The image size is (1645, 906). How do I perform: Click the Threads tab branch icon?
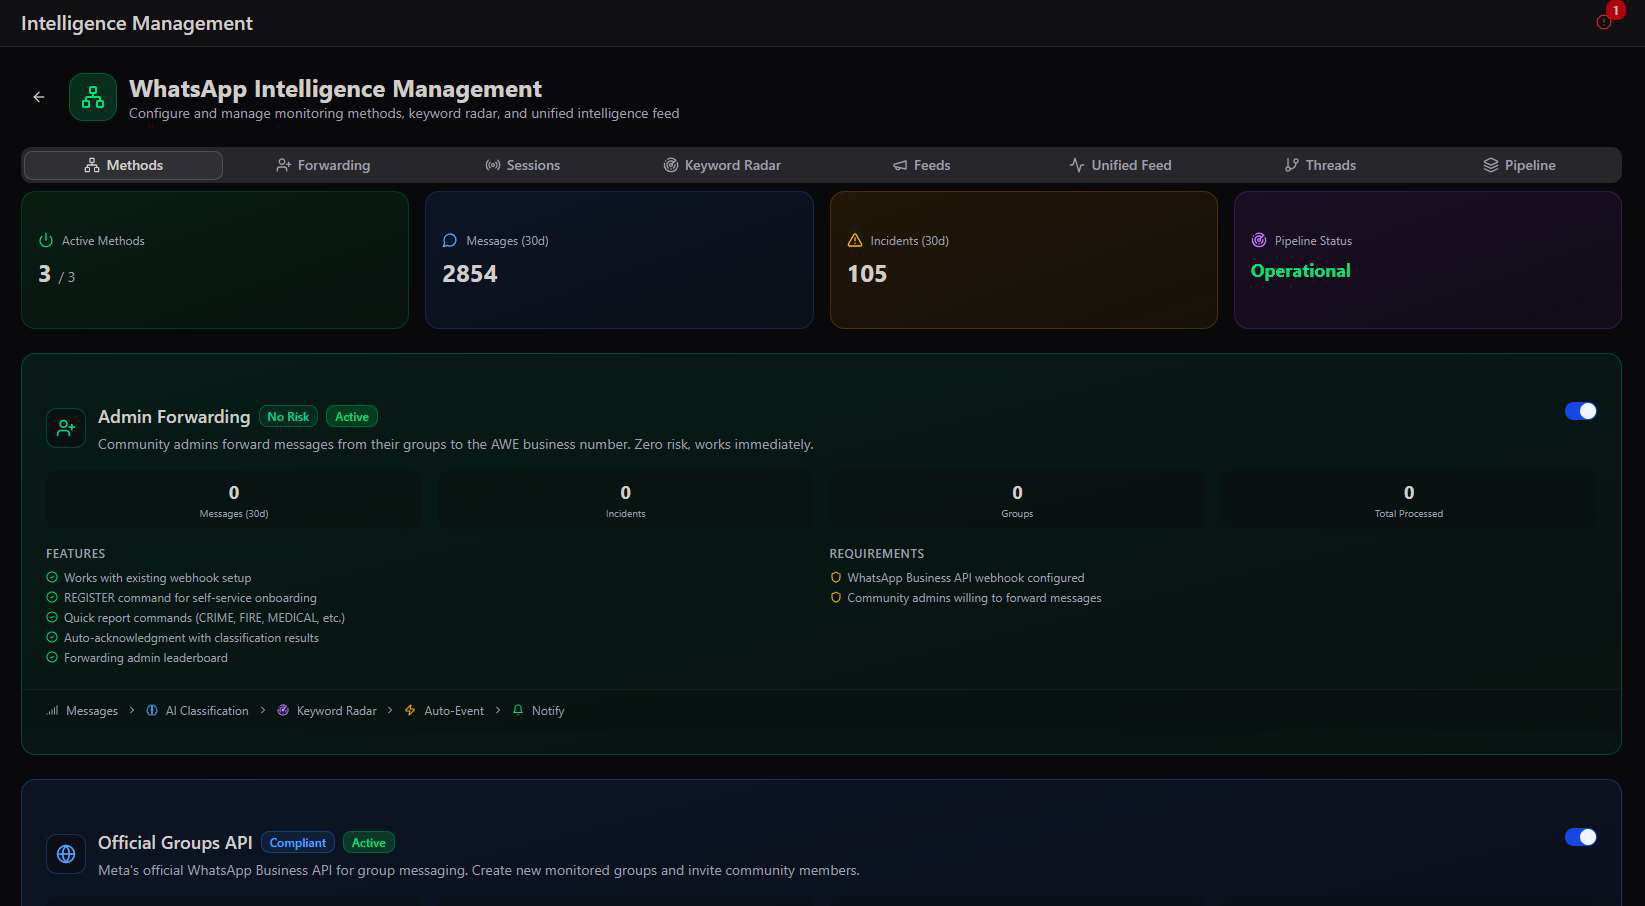coord(1292,165)
